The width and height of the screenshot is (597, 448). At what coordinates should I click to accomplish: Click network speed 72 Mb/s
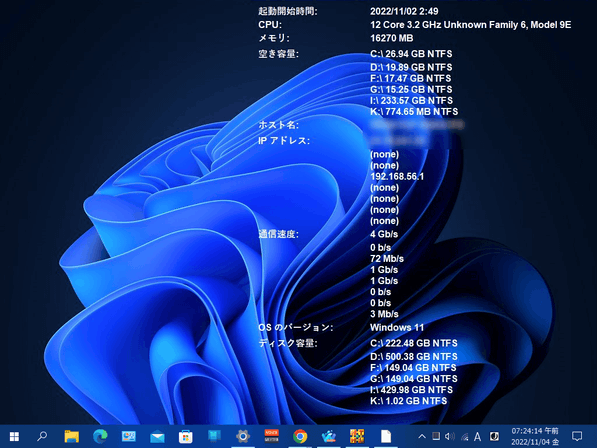pos(387,259)
